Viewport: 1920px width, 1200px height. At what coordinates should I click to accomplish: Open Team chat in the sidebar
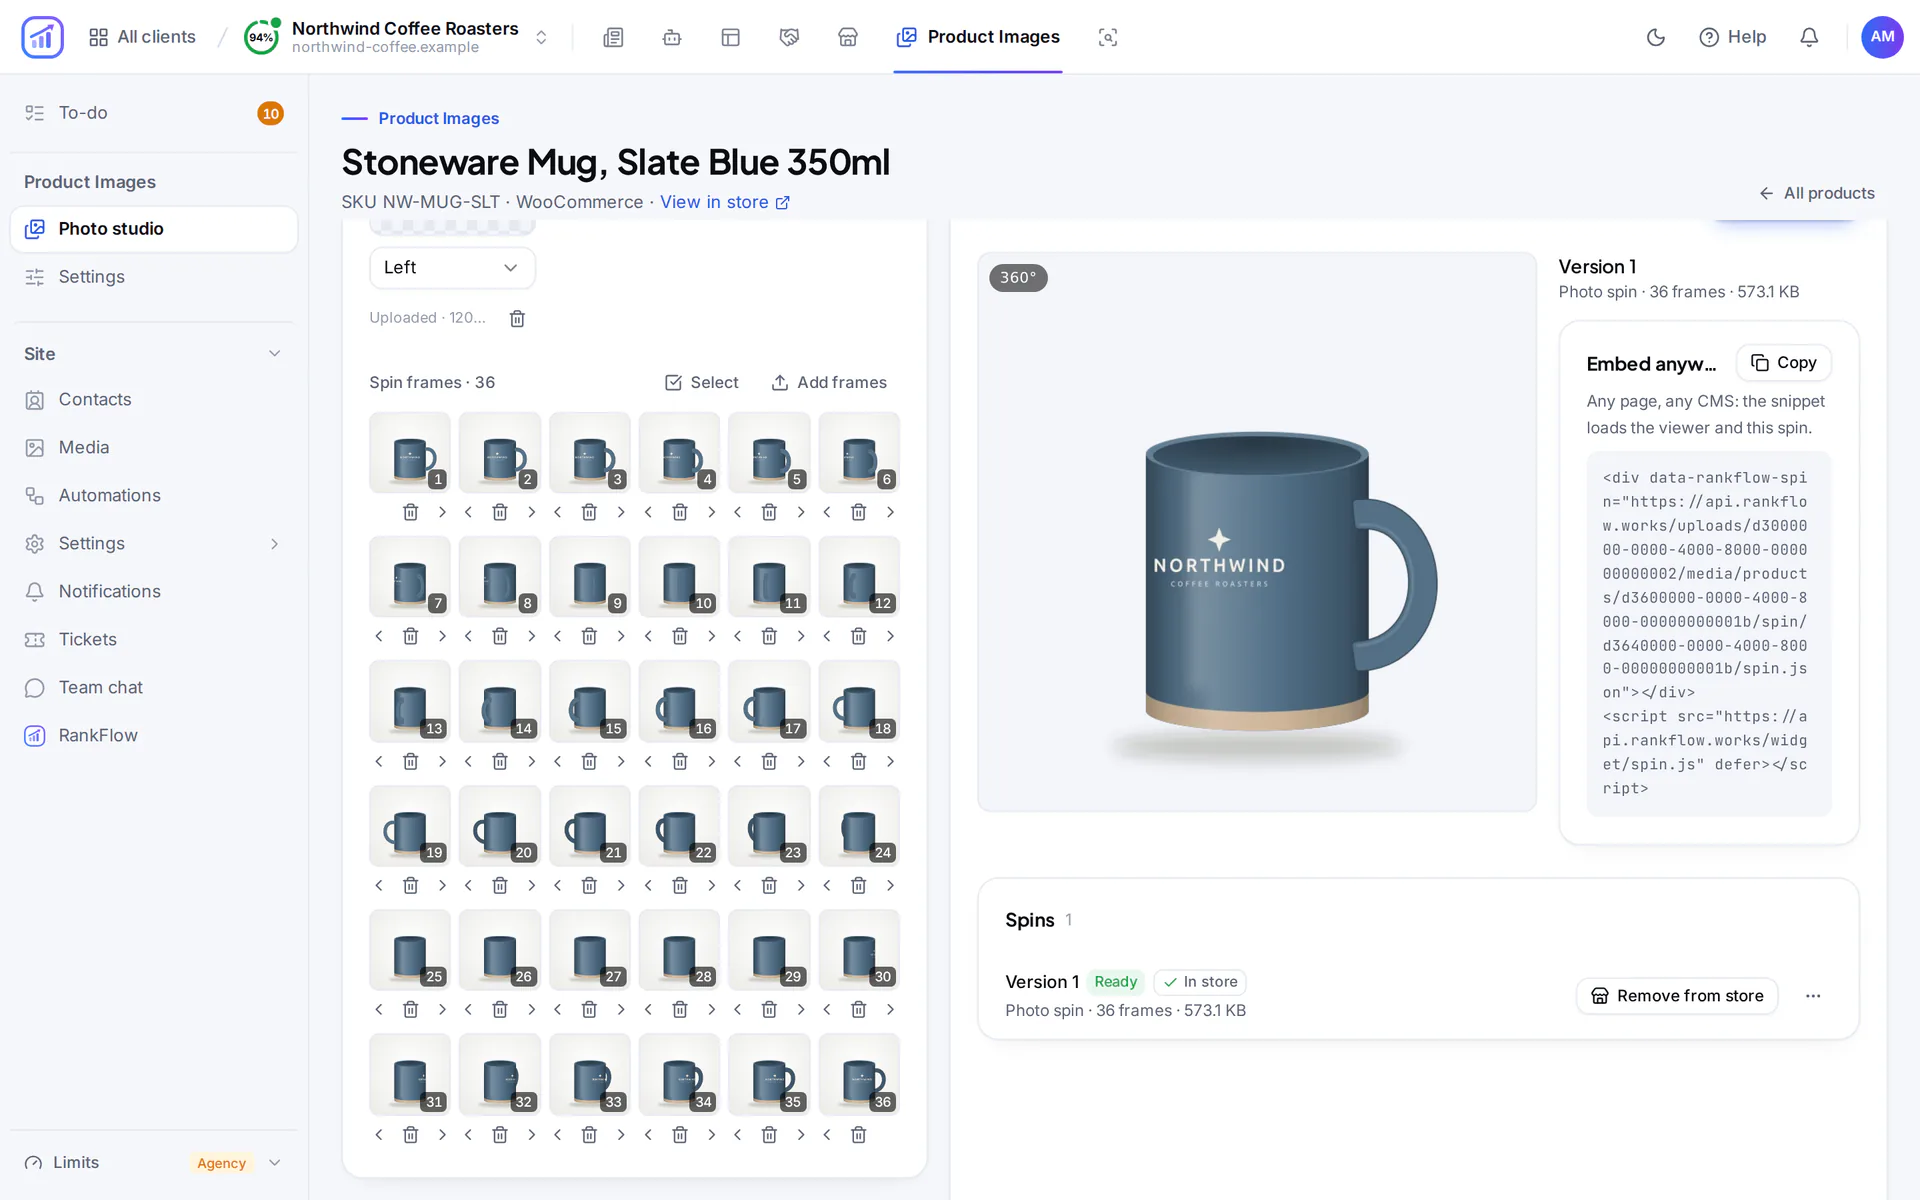[154, 687]
